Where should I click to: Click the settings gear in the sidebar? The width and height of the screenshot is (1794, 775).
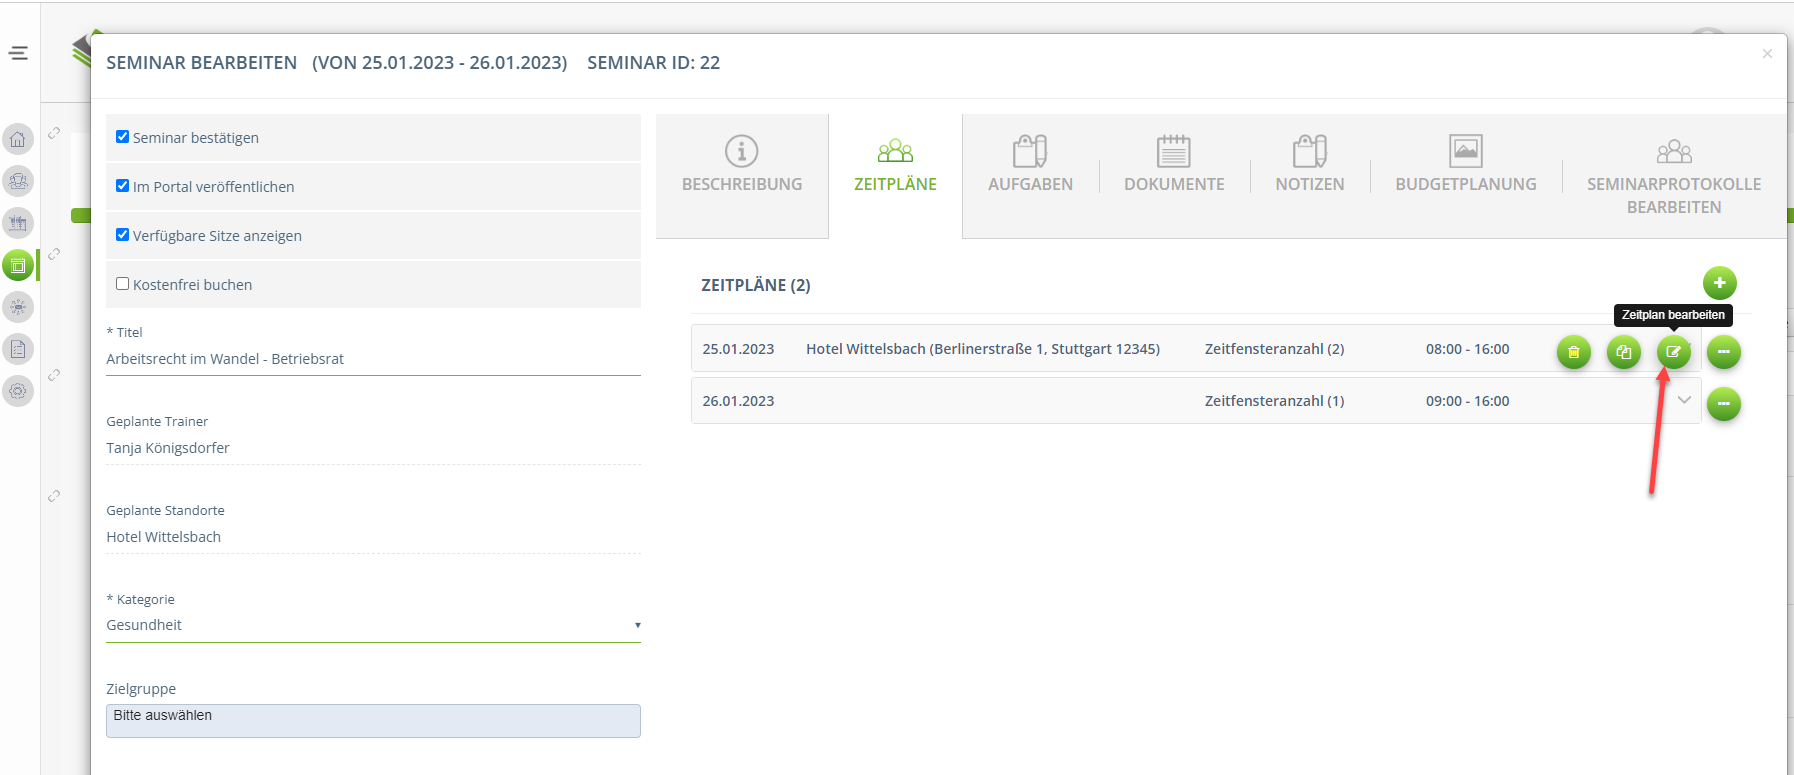pyautogui.click(x=18, y=391)
